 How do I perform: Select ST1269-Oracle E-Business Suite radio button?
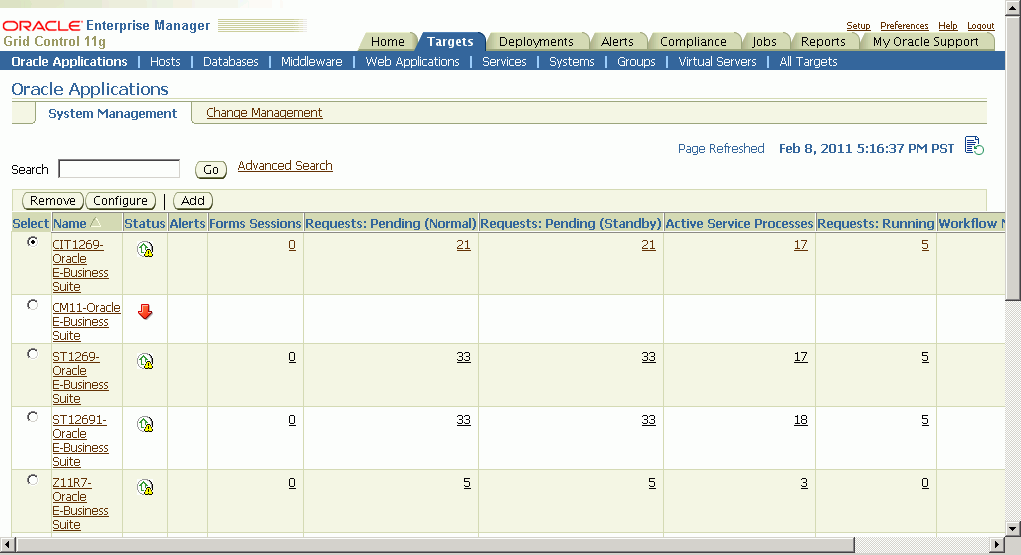point(33,353)
